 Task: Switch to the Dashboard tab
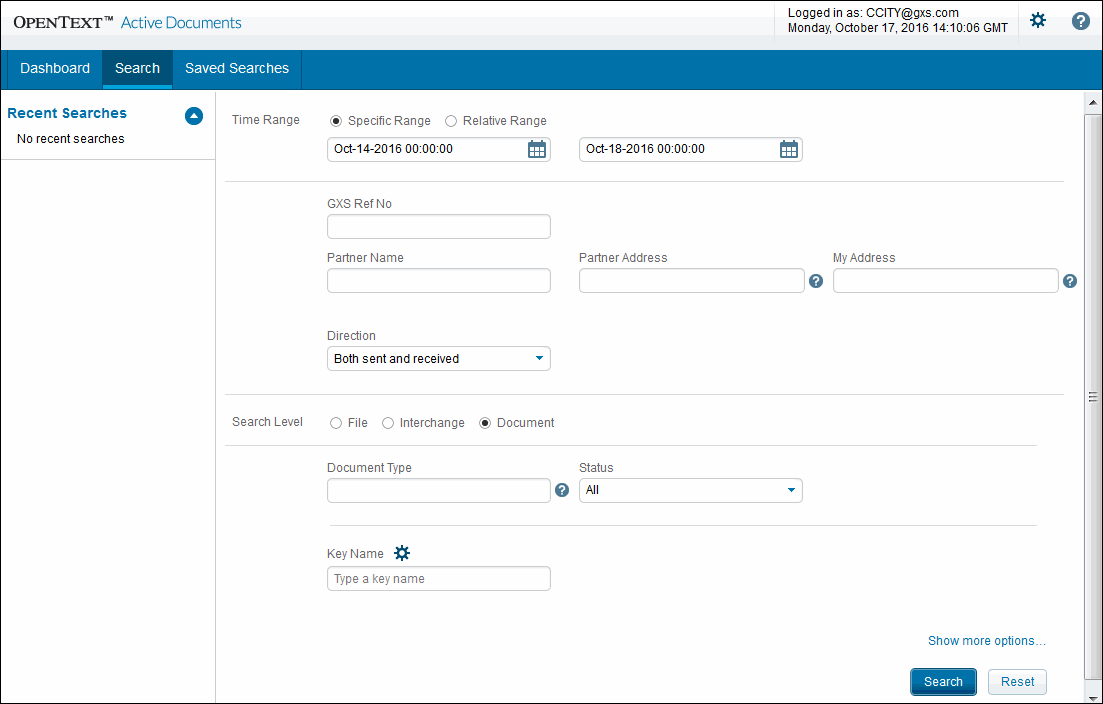pos(55,68)
